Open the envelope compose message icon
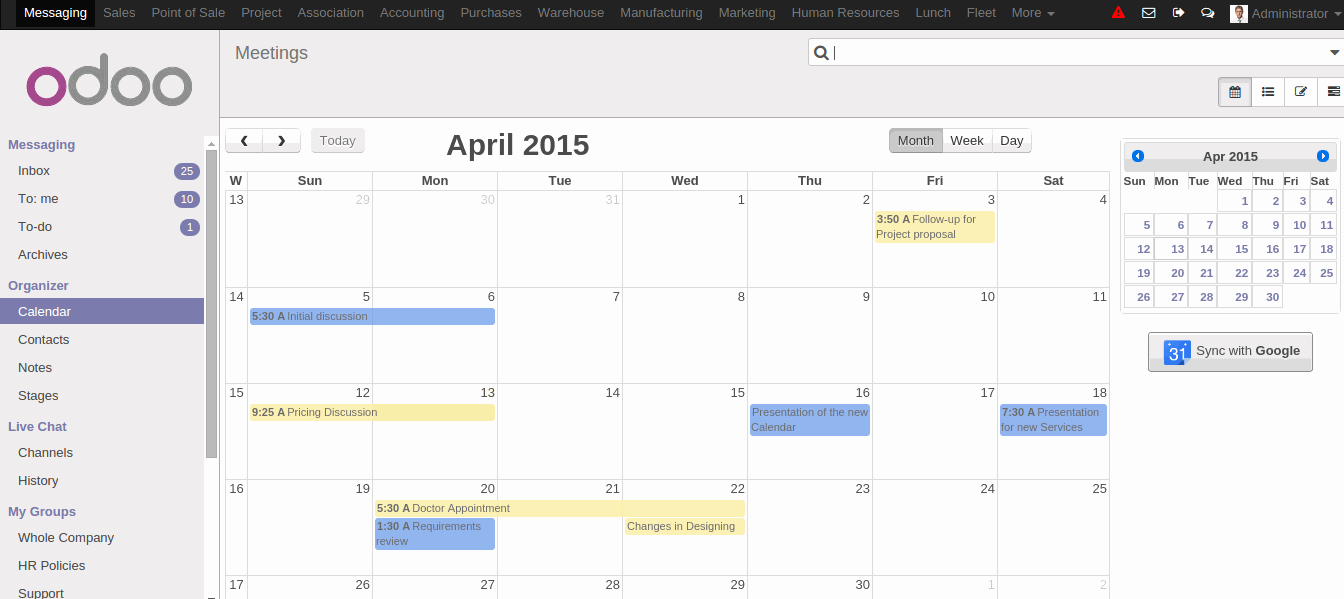The width and height of the screenshot is (1344, 599). pos(1148,13)
